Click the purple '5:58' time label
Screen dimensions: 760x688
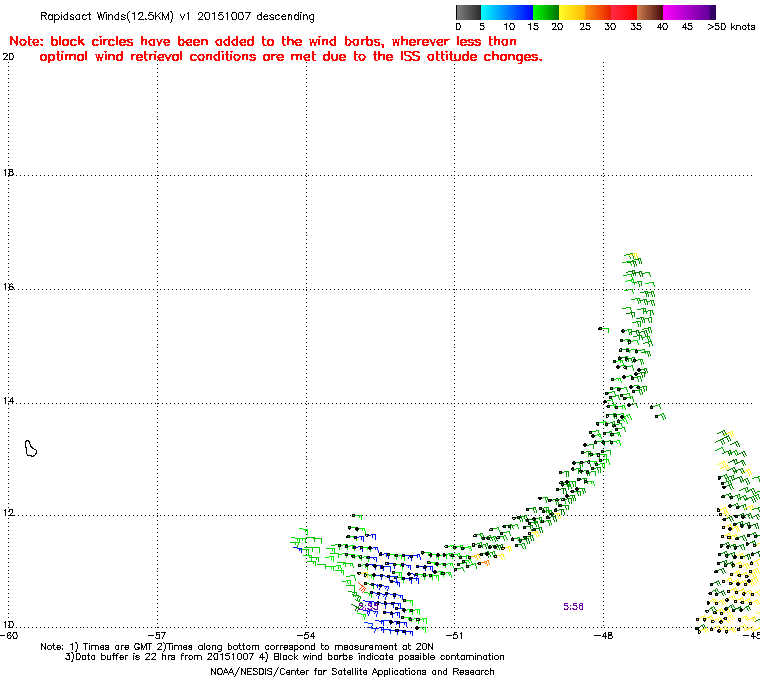coord(573,607)
